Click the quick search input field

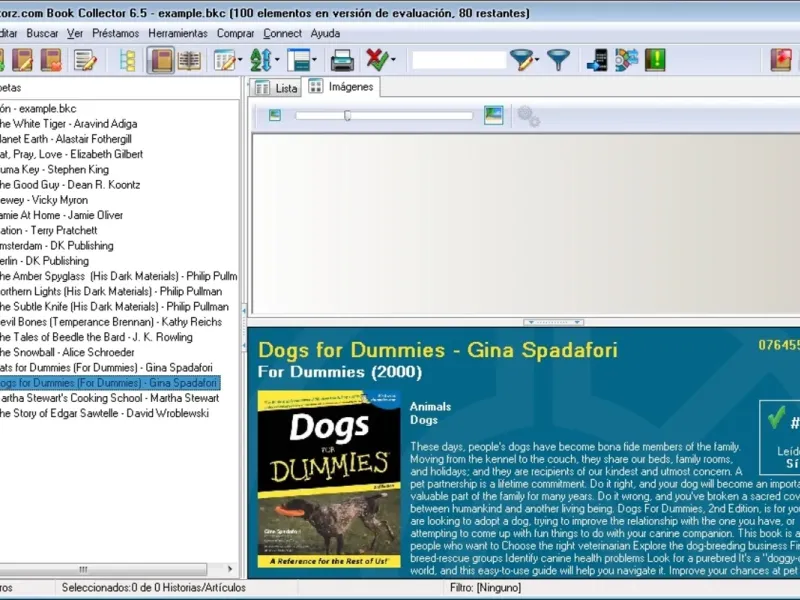click(459, 60)
